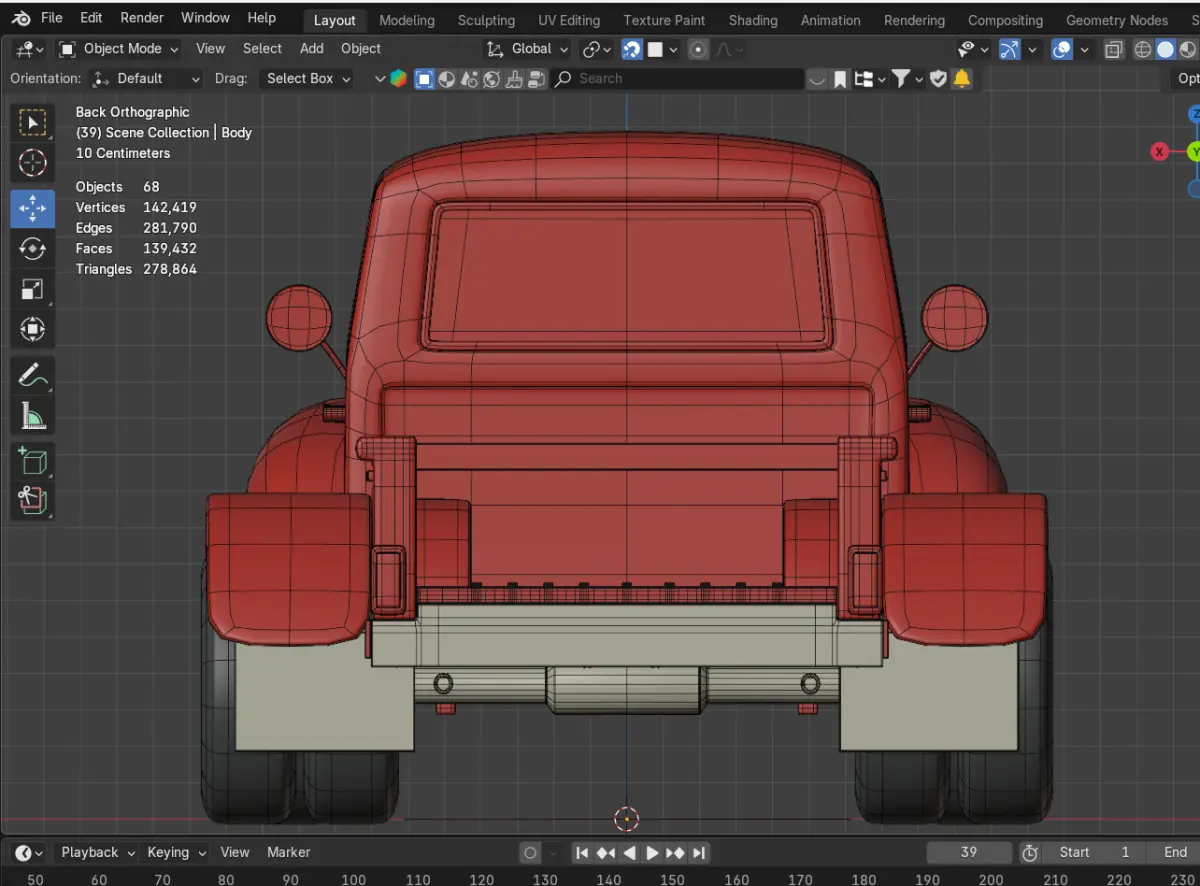Image resolution: width=1200 pixels, height=886 pixels.
Task: Switch to the Sculpting workspace tab
Action: coord(486,20)
